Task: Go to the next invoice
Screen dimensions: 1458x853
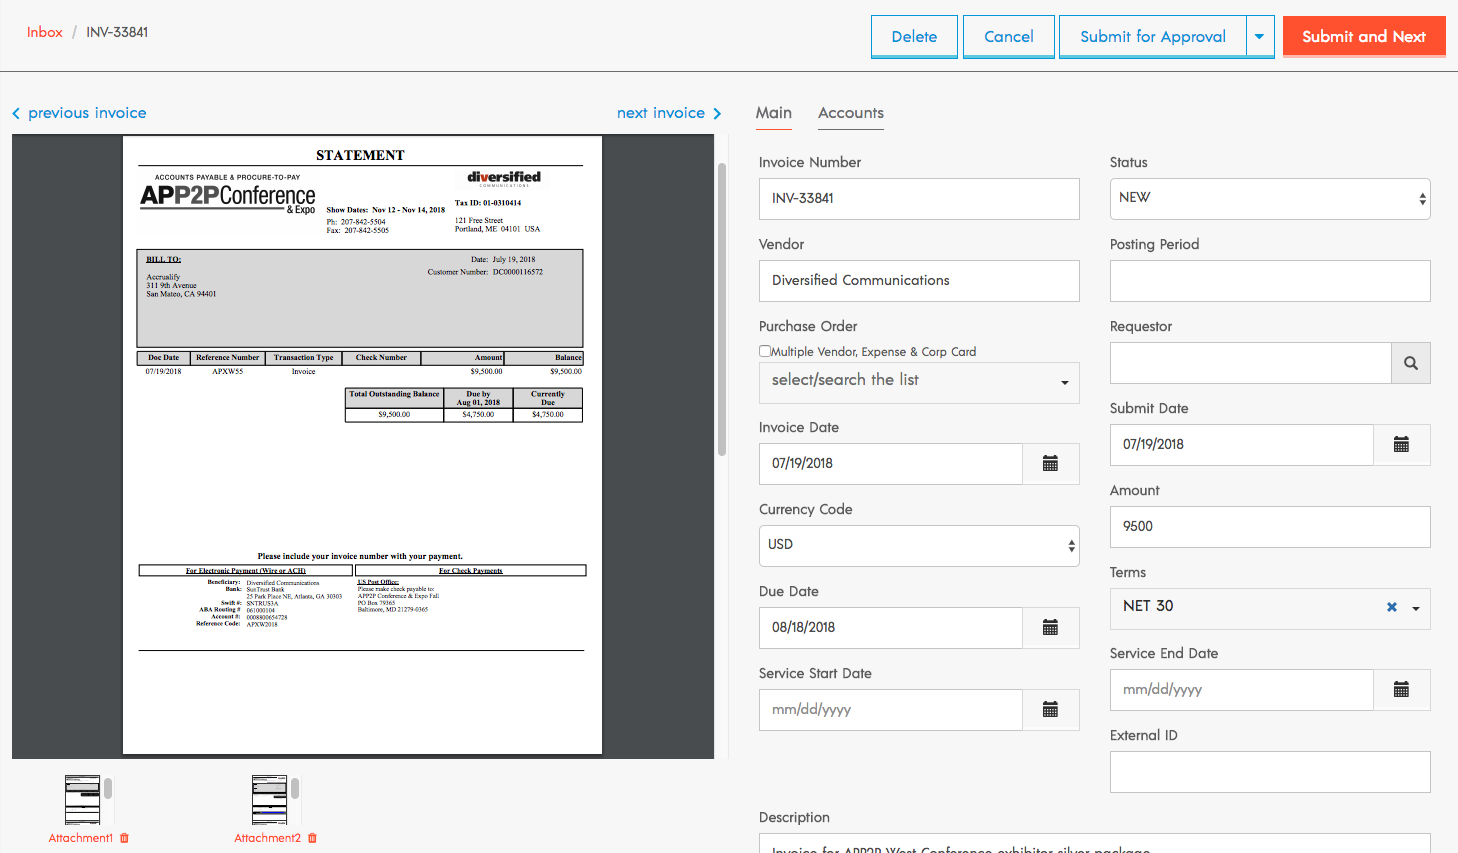Action: tap(661, 113)
